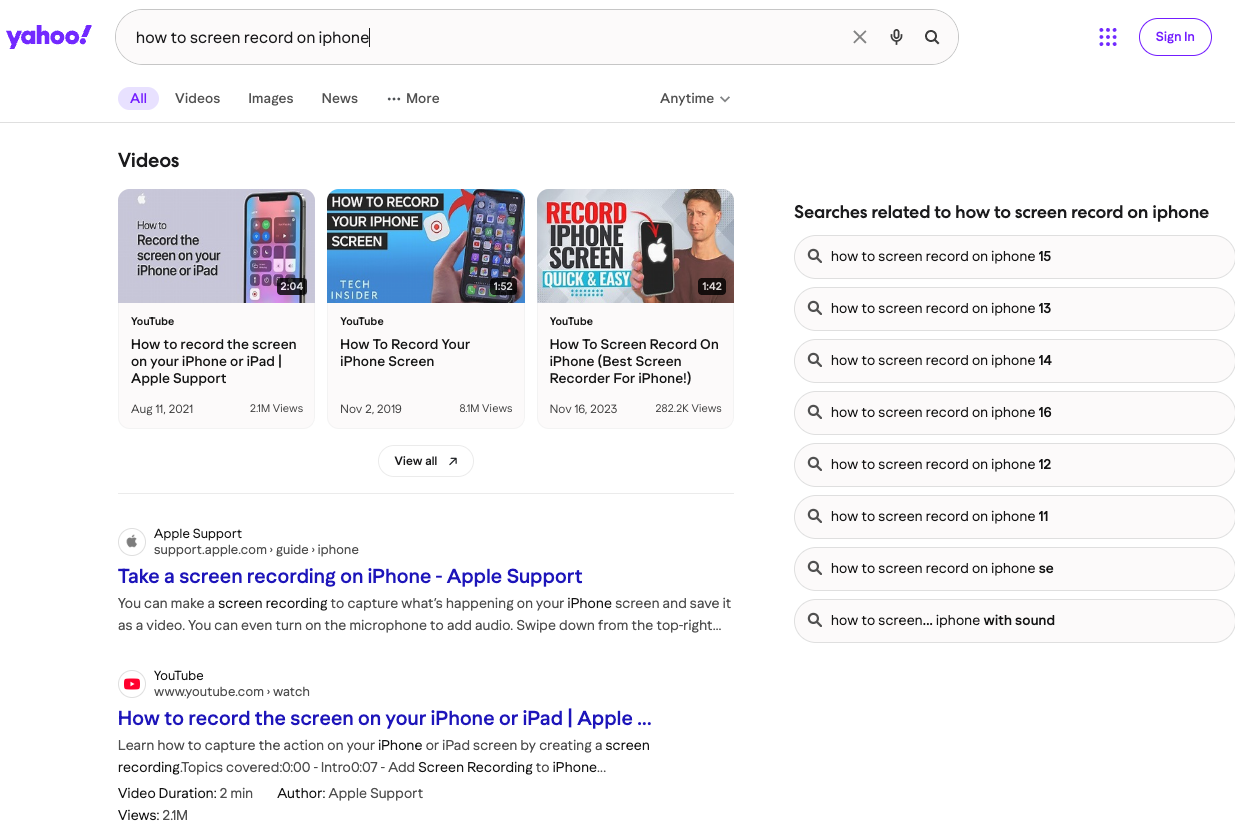Viewport: 1235px width, 827px height.
Task: Click the magnifier search icon in search bar
Action: point(932,37)
